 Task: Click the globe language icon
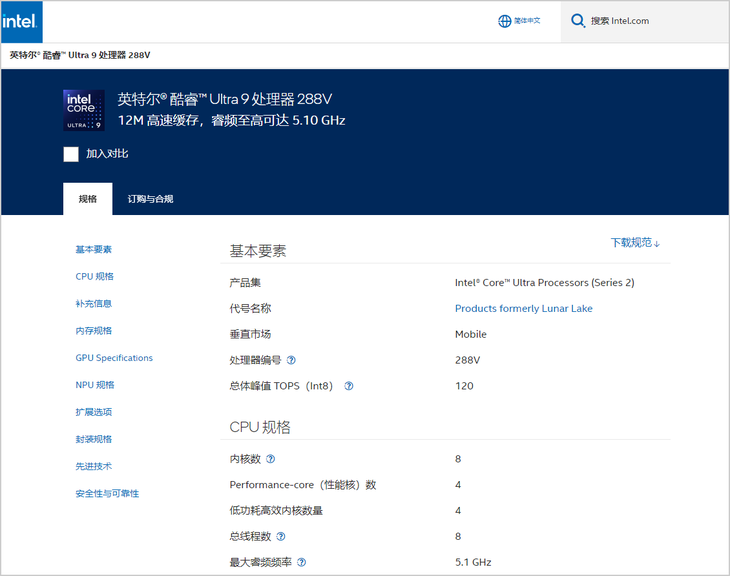(504, 21)
